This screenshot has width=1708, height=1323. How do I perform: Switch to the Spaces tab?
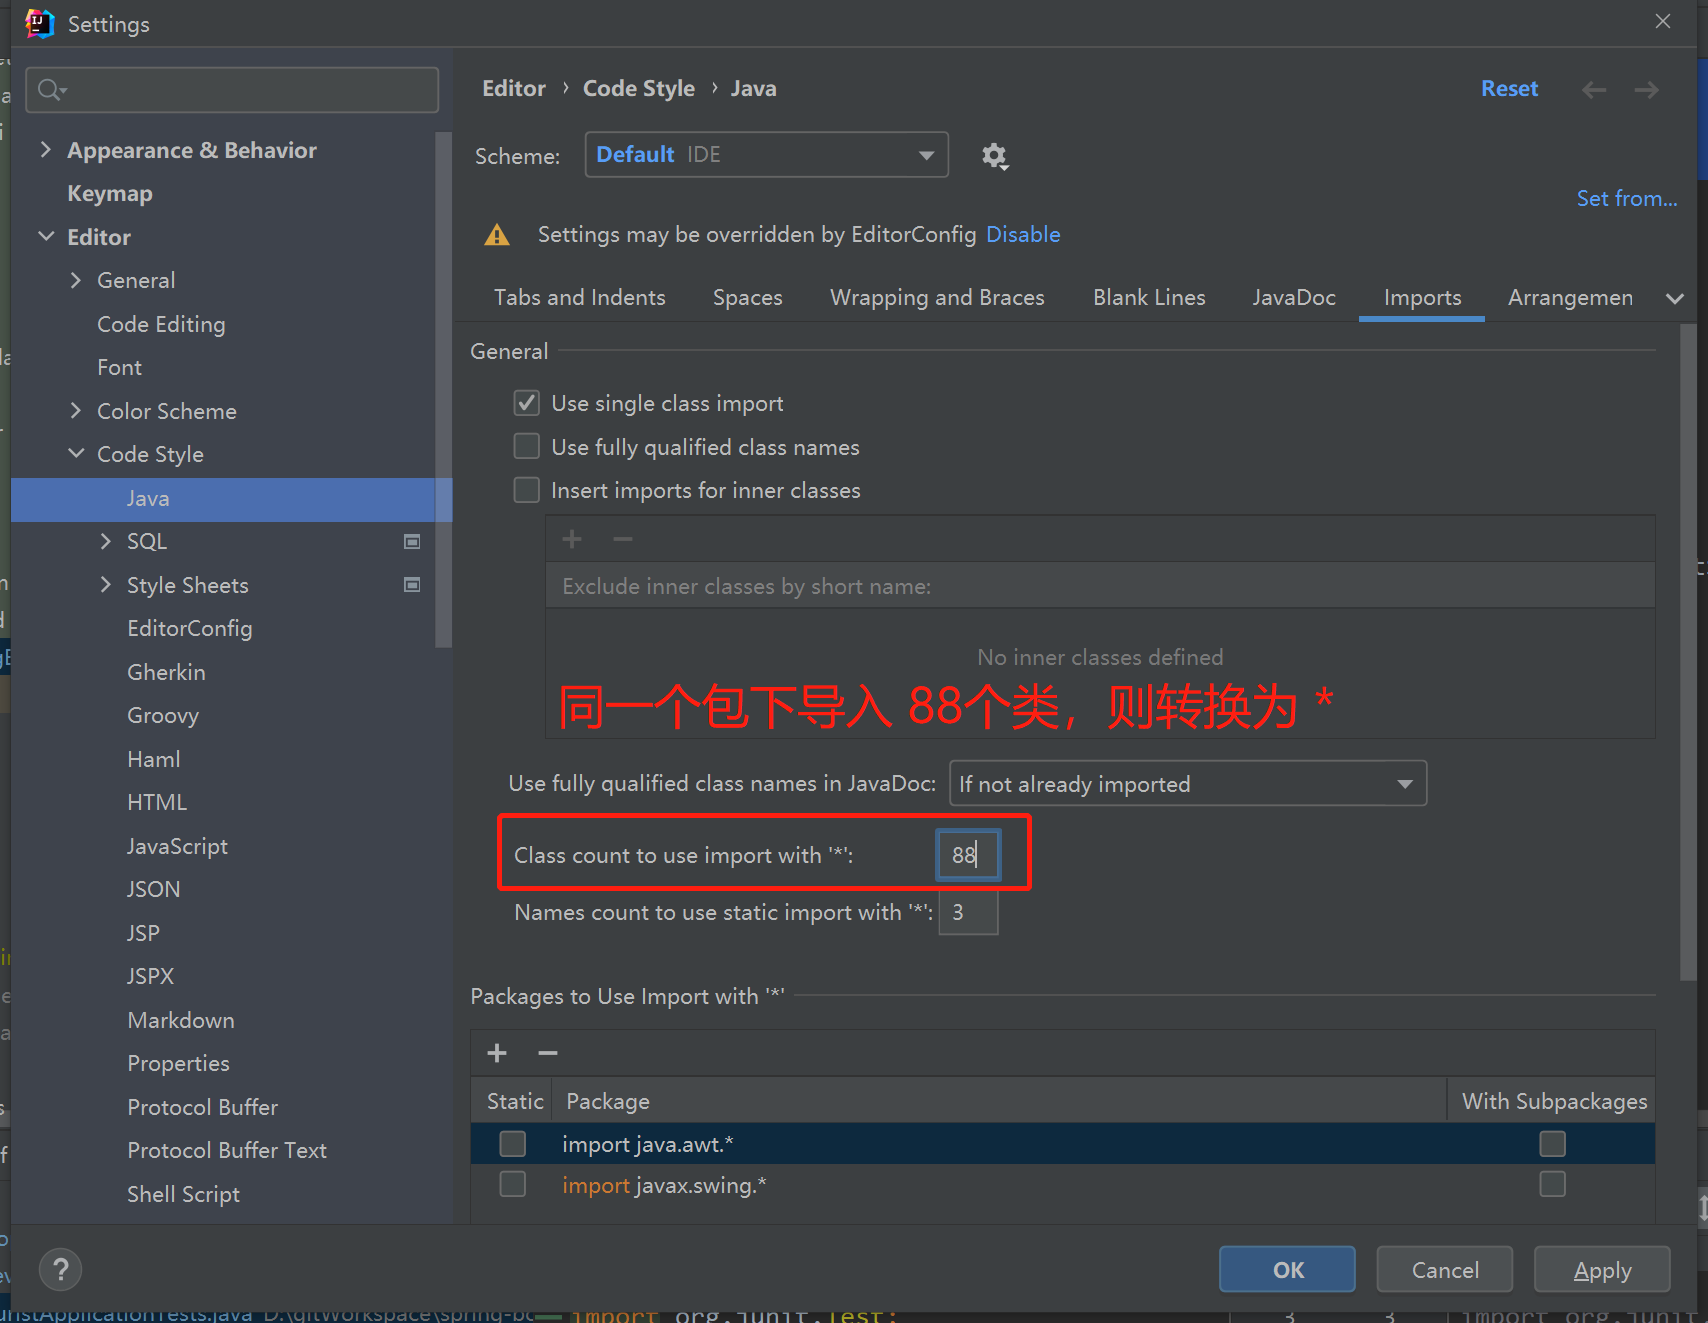748,298
